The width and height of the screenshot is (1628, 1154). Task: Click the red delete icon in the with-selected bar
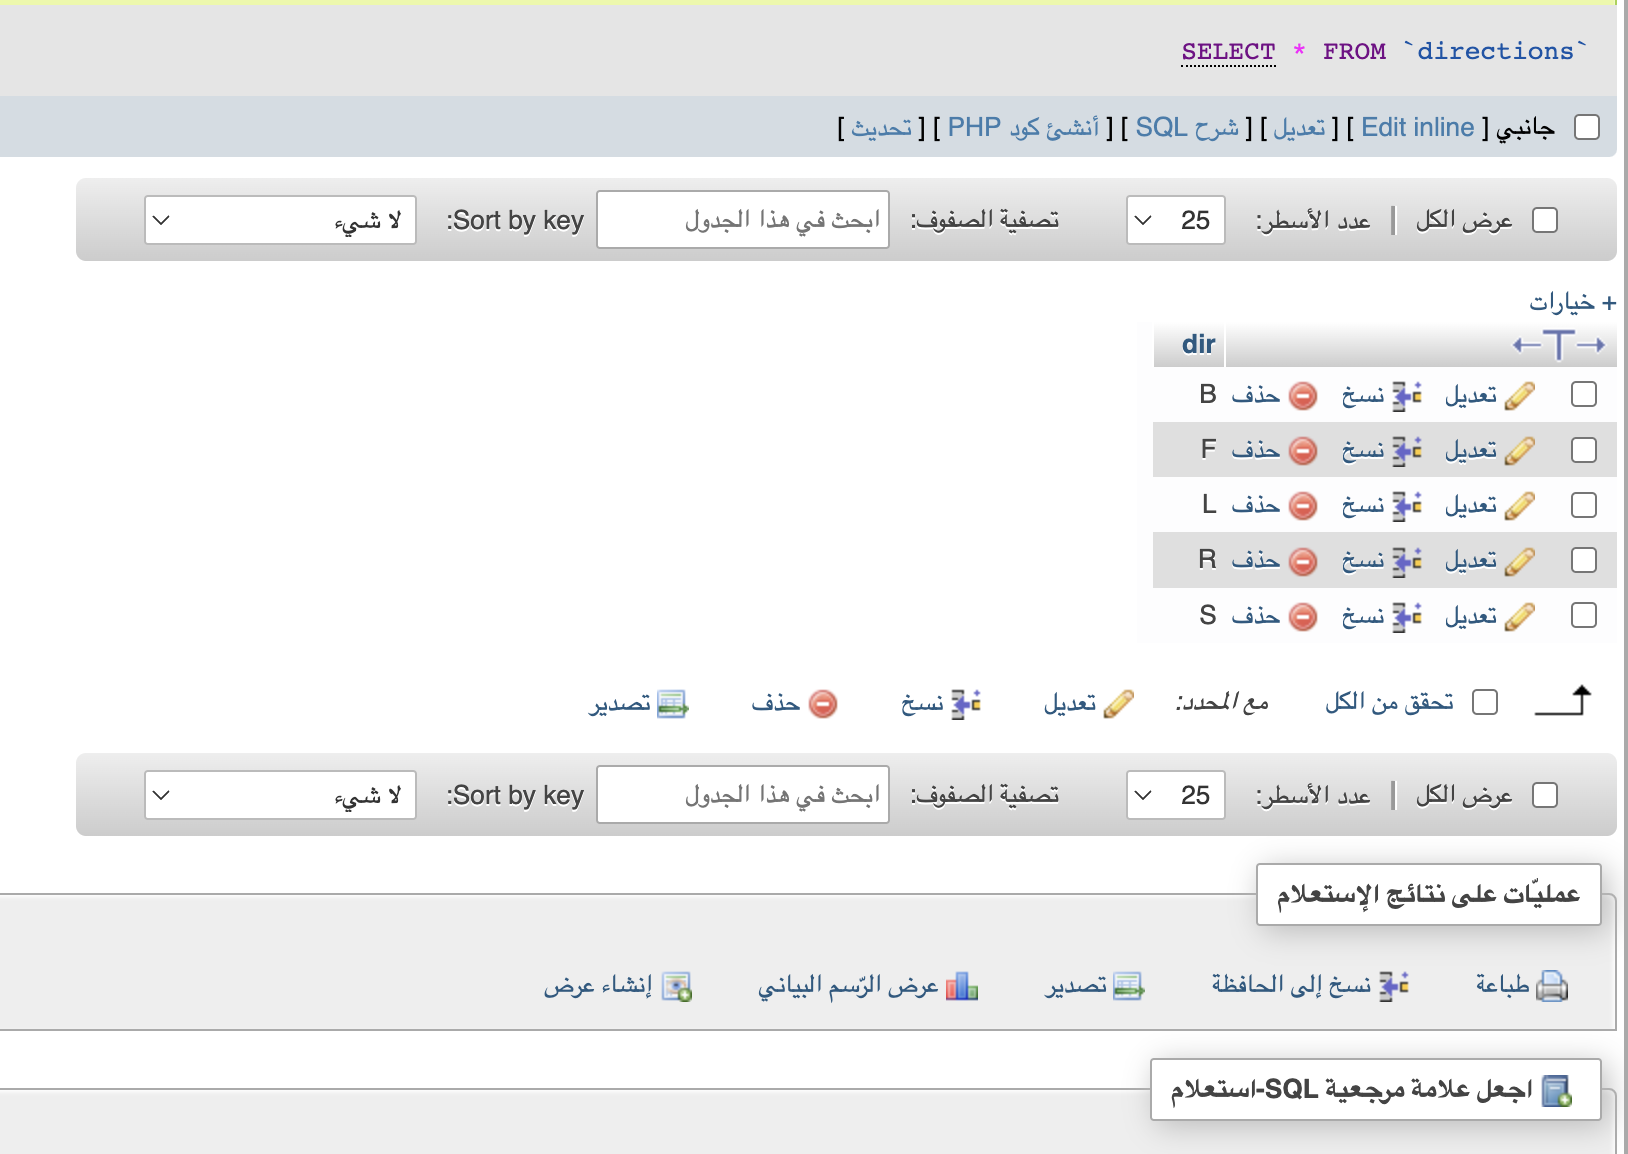point(823,704)
